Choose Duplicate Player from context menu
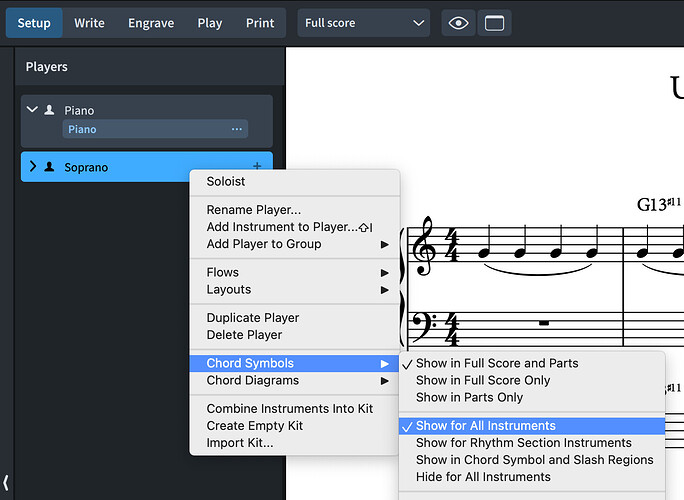 (x=253, y=318)
